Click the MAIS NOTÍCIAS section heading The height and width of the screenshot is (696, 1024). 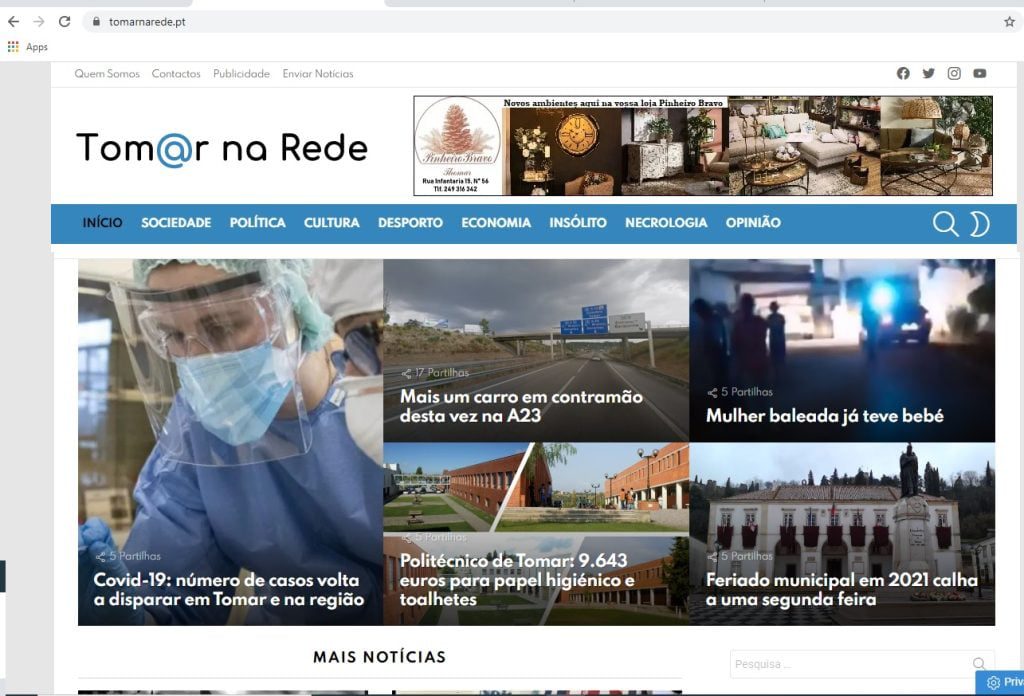(379, 657)
